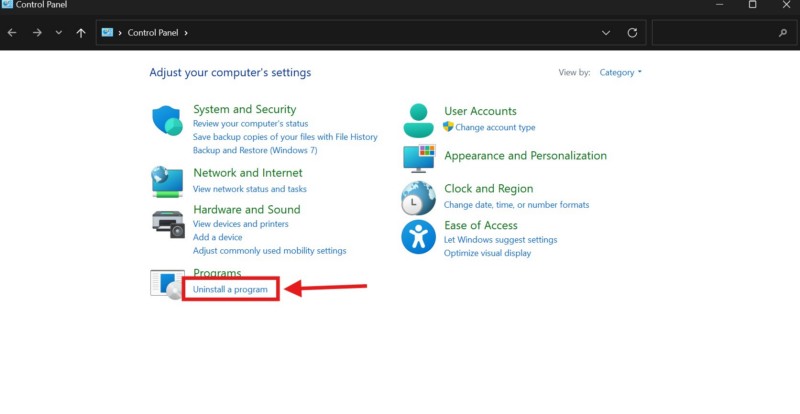Open the recent locations chevron

[59, 33]
